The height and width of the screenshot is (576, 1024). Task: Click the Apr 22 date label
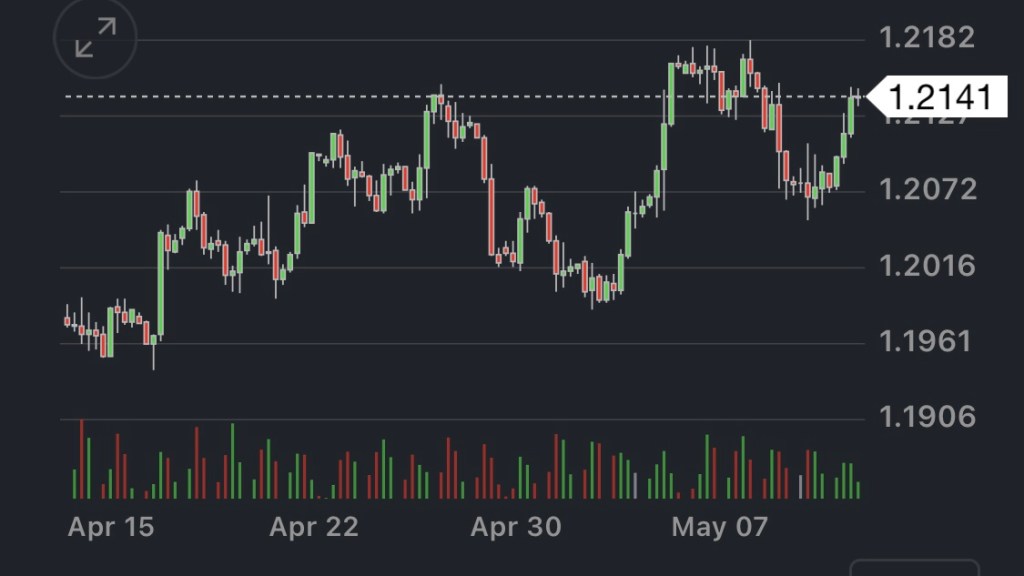314,527
